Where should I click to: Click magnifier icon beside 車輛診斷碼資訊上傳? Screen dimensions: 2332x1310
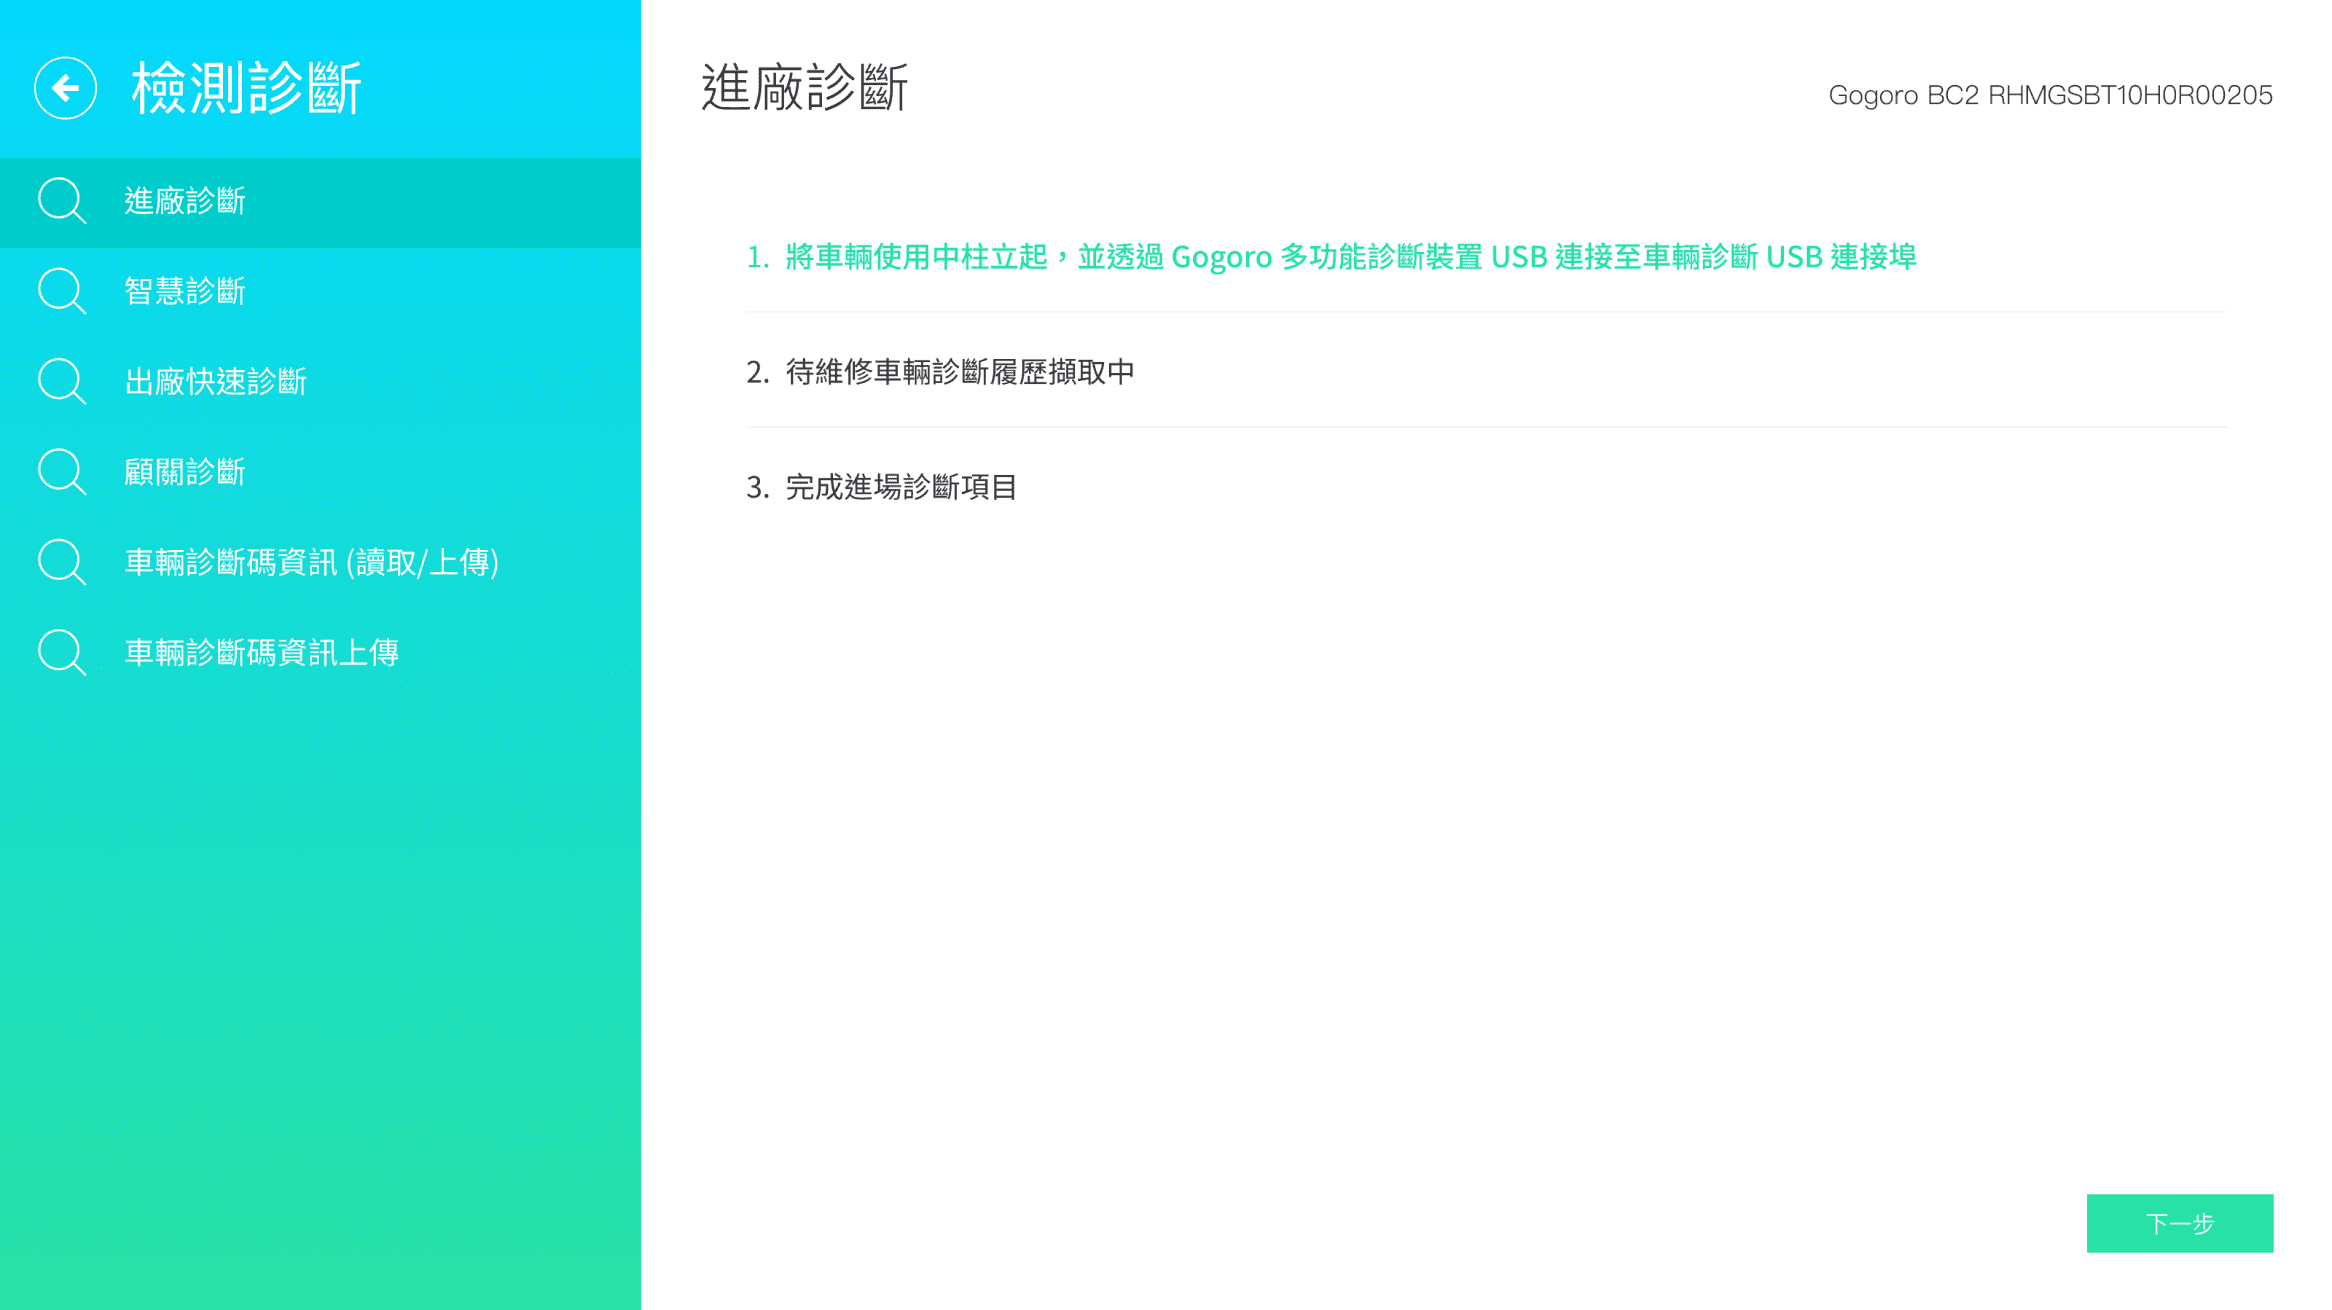coord(61,652)
